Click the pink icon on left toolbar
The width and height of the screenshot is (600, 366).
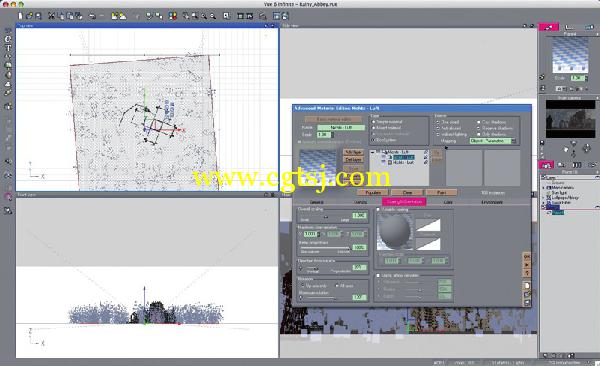(x=8, y=197)
